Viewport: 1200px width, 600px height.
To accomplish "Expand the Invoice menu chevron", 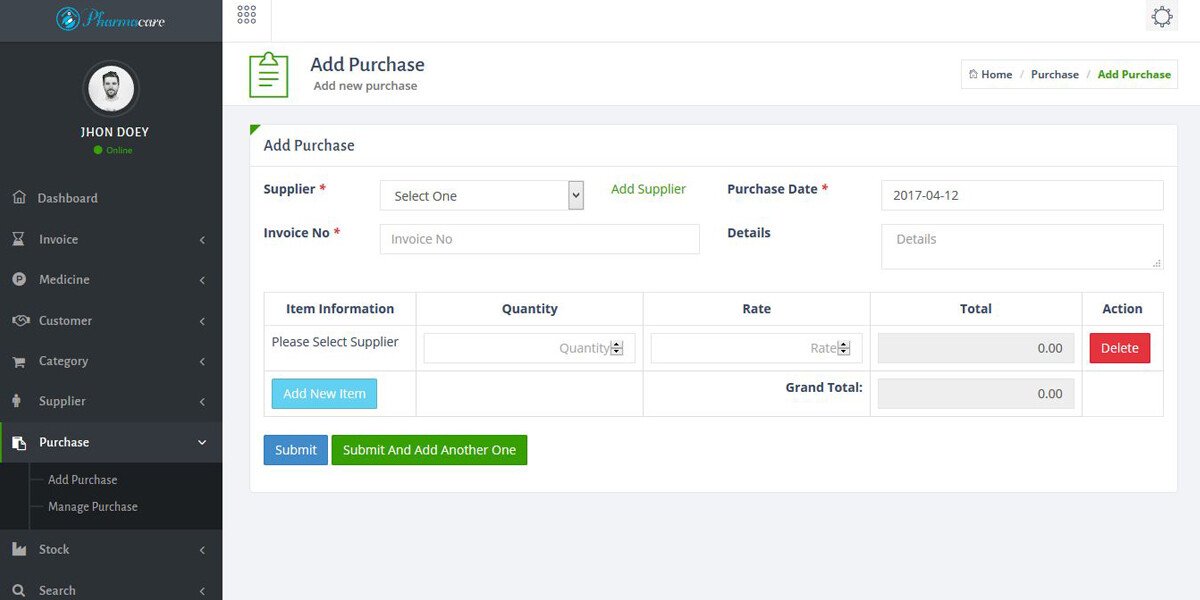I will (x=202, y=240).
